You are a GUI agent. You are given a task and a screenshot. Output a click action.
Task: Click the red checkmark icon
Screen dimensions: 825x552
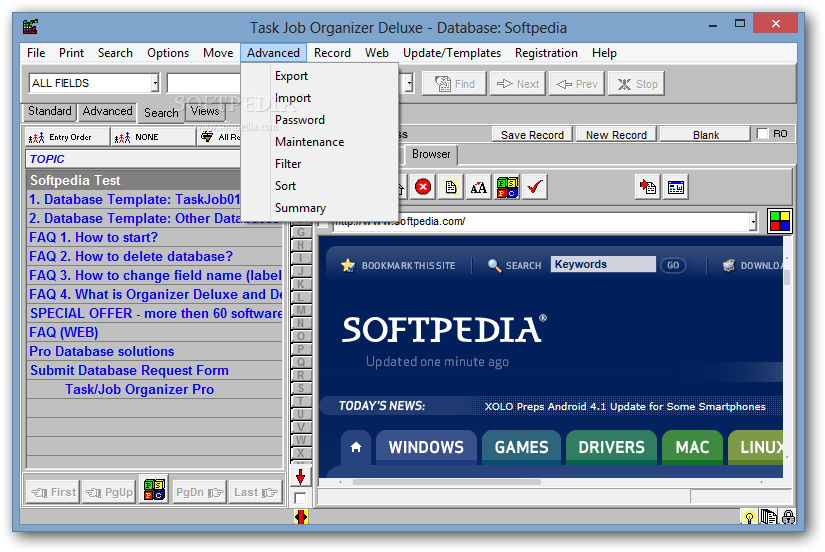[535, 187]
